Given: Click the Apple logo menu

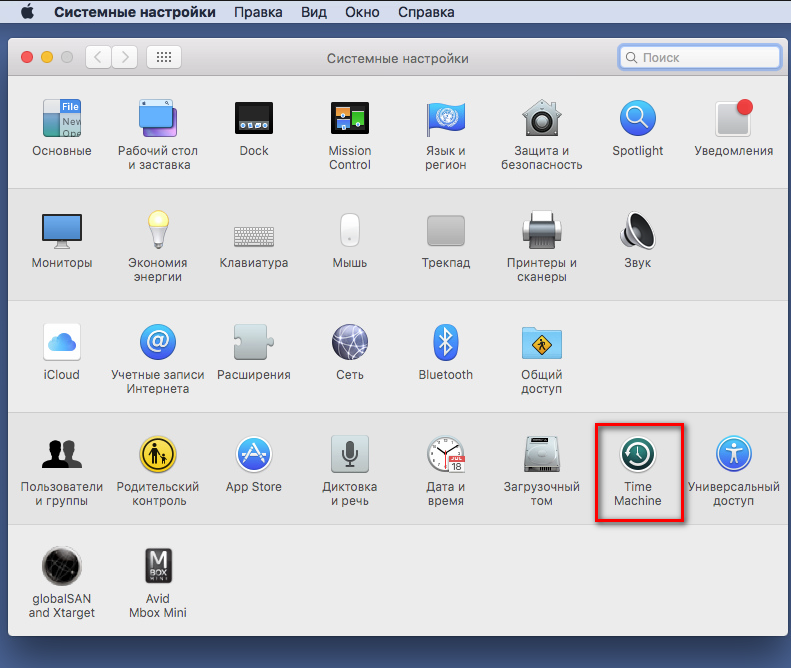Looking at the screenshot, I should [x=27, y=12].
